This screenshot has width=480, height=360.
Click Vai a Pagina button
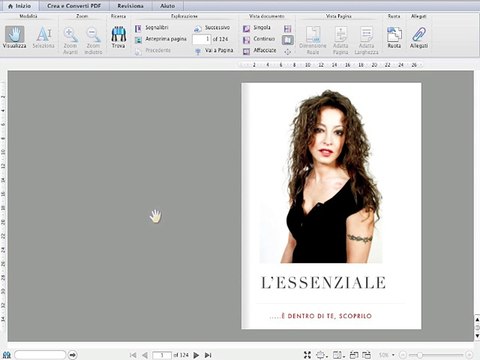click(214, 51)
